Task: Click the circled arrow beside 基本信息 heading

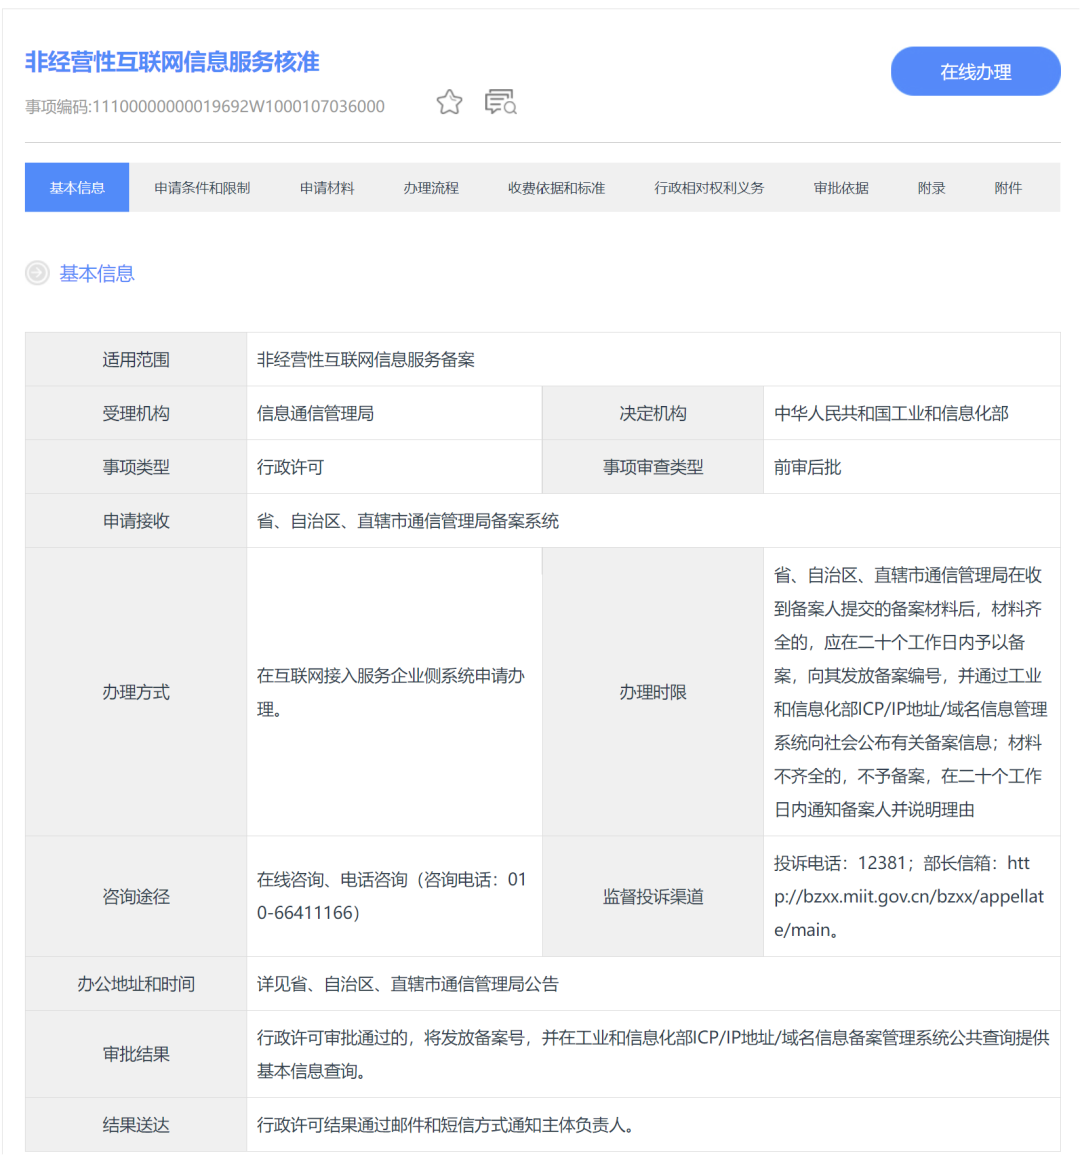Action: coord(37,273)
